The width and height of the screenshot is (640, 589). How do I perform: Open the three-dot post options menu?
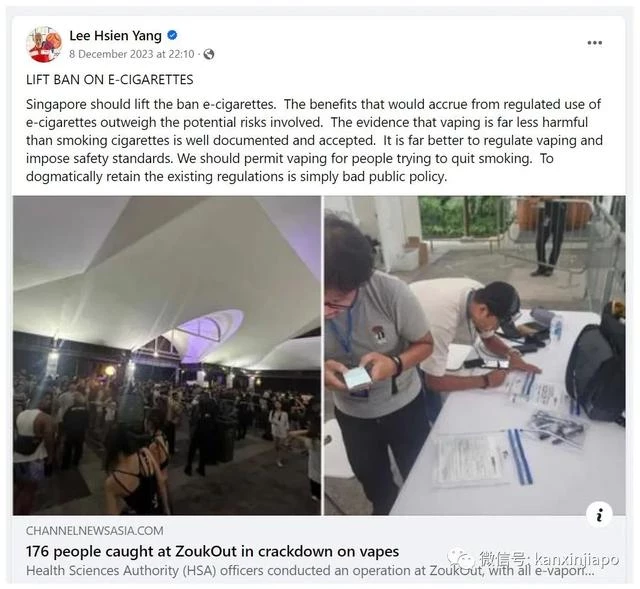tap(594, 43)
